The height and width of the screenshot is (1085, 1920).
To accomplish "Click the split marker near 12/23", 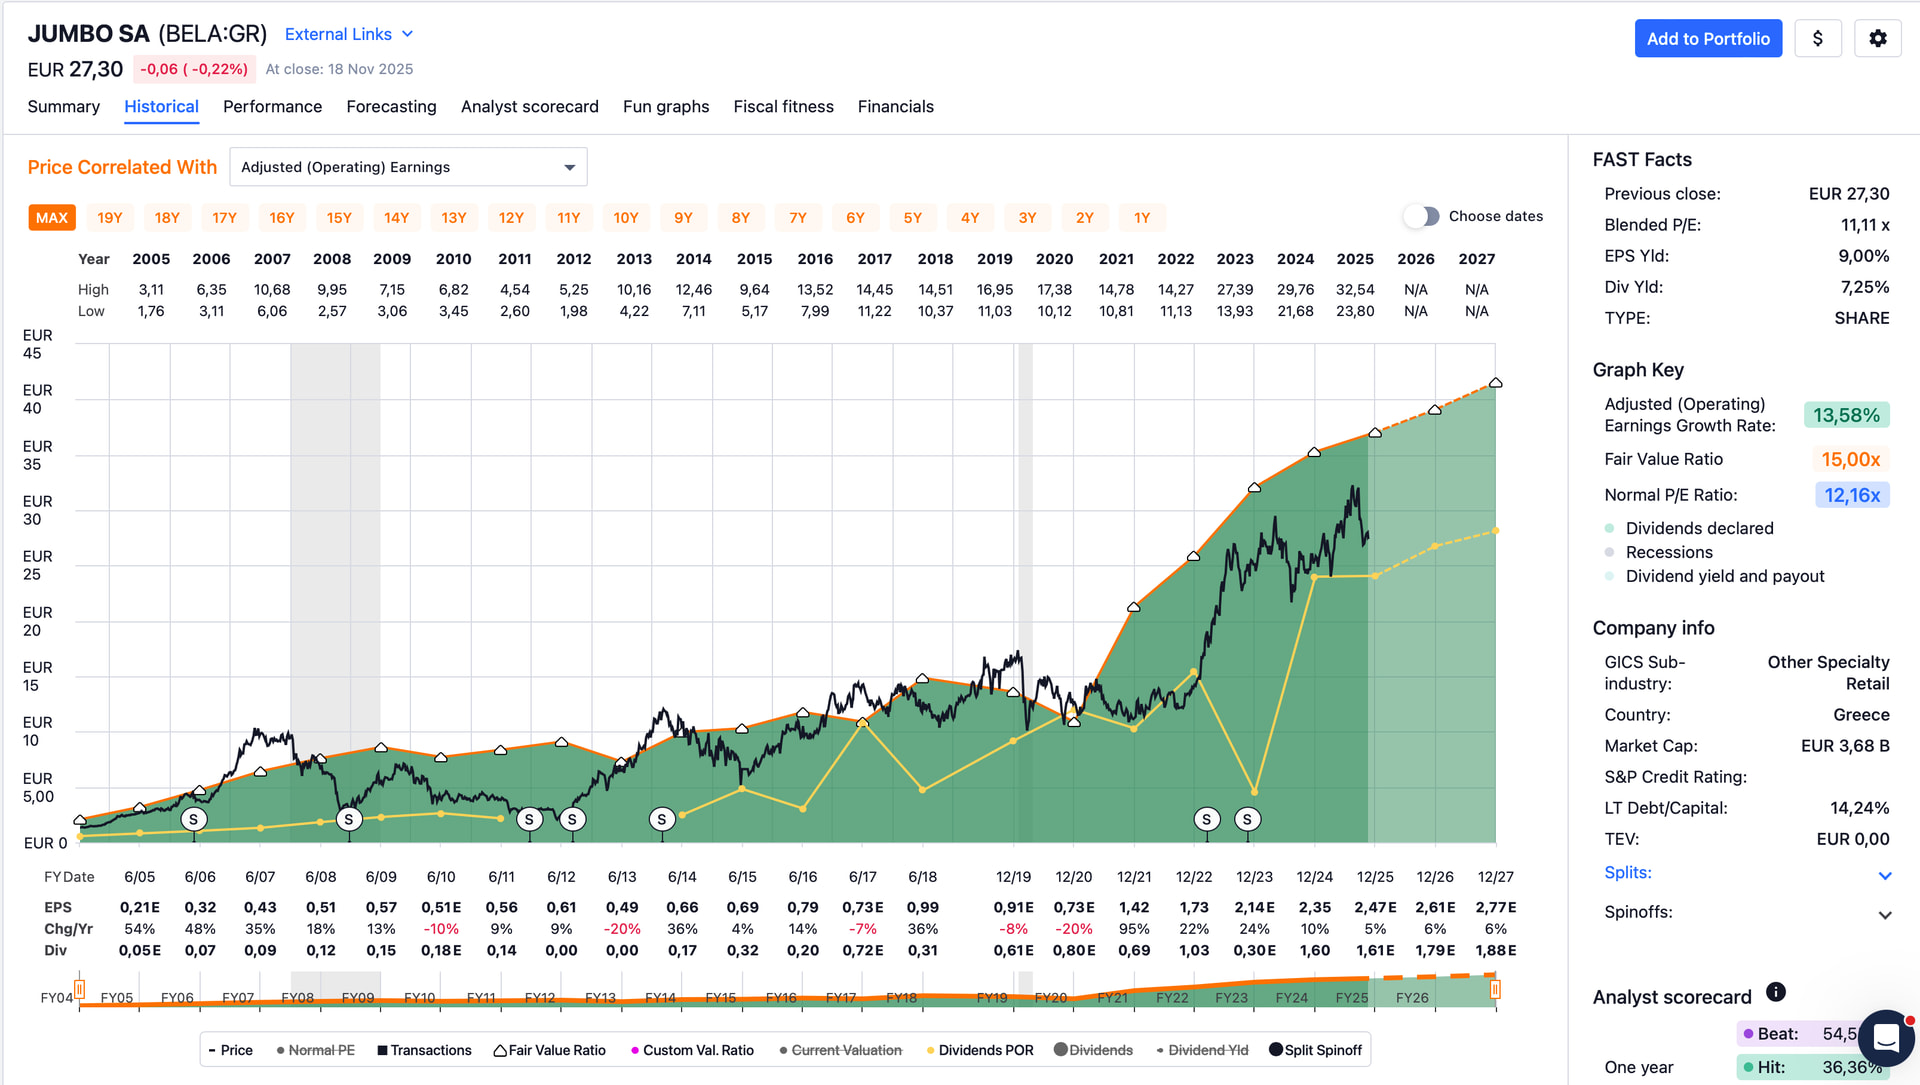I will tap(1247, 820).
